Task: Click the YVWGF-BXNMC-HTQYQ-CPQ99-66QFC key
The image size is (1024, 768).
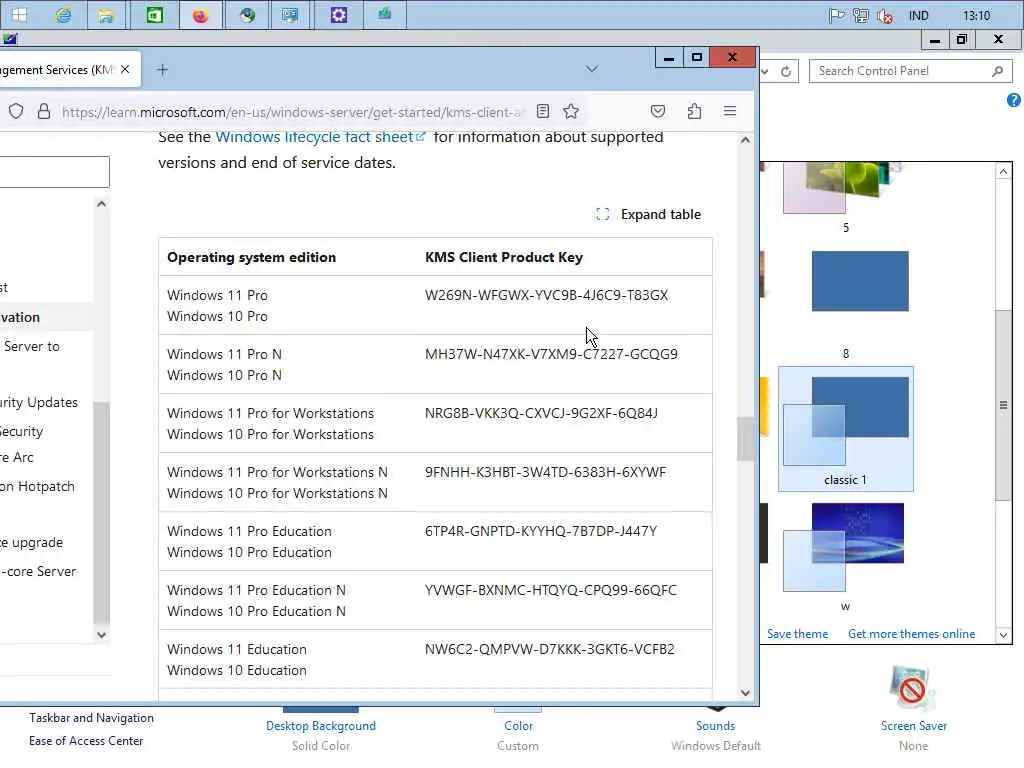Action: 551,590
